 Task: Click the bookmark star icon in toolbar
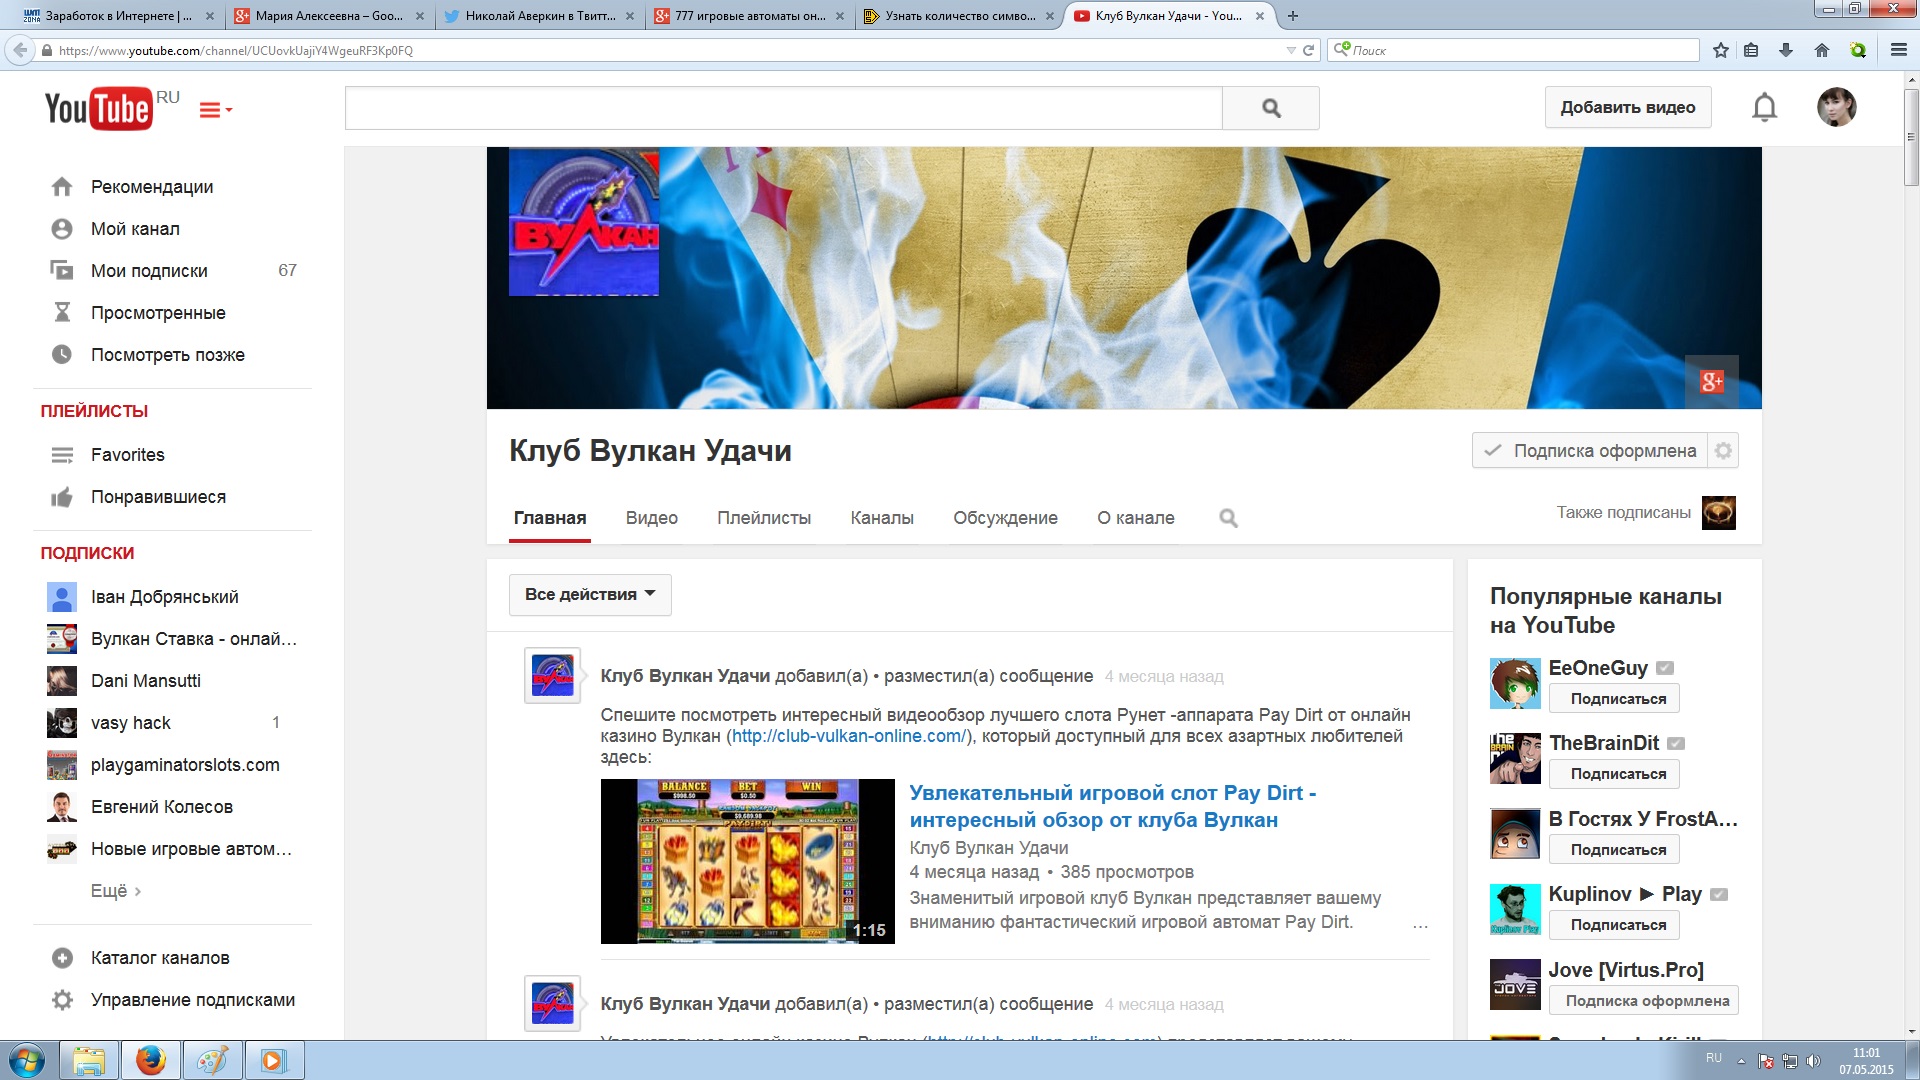pos(1720,50)
